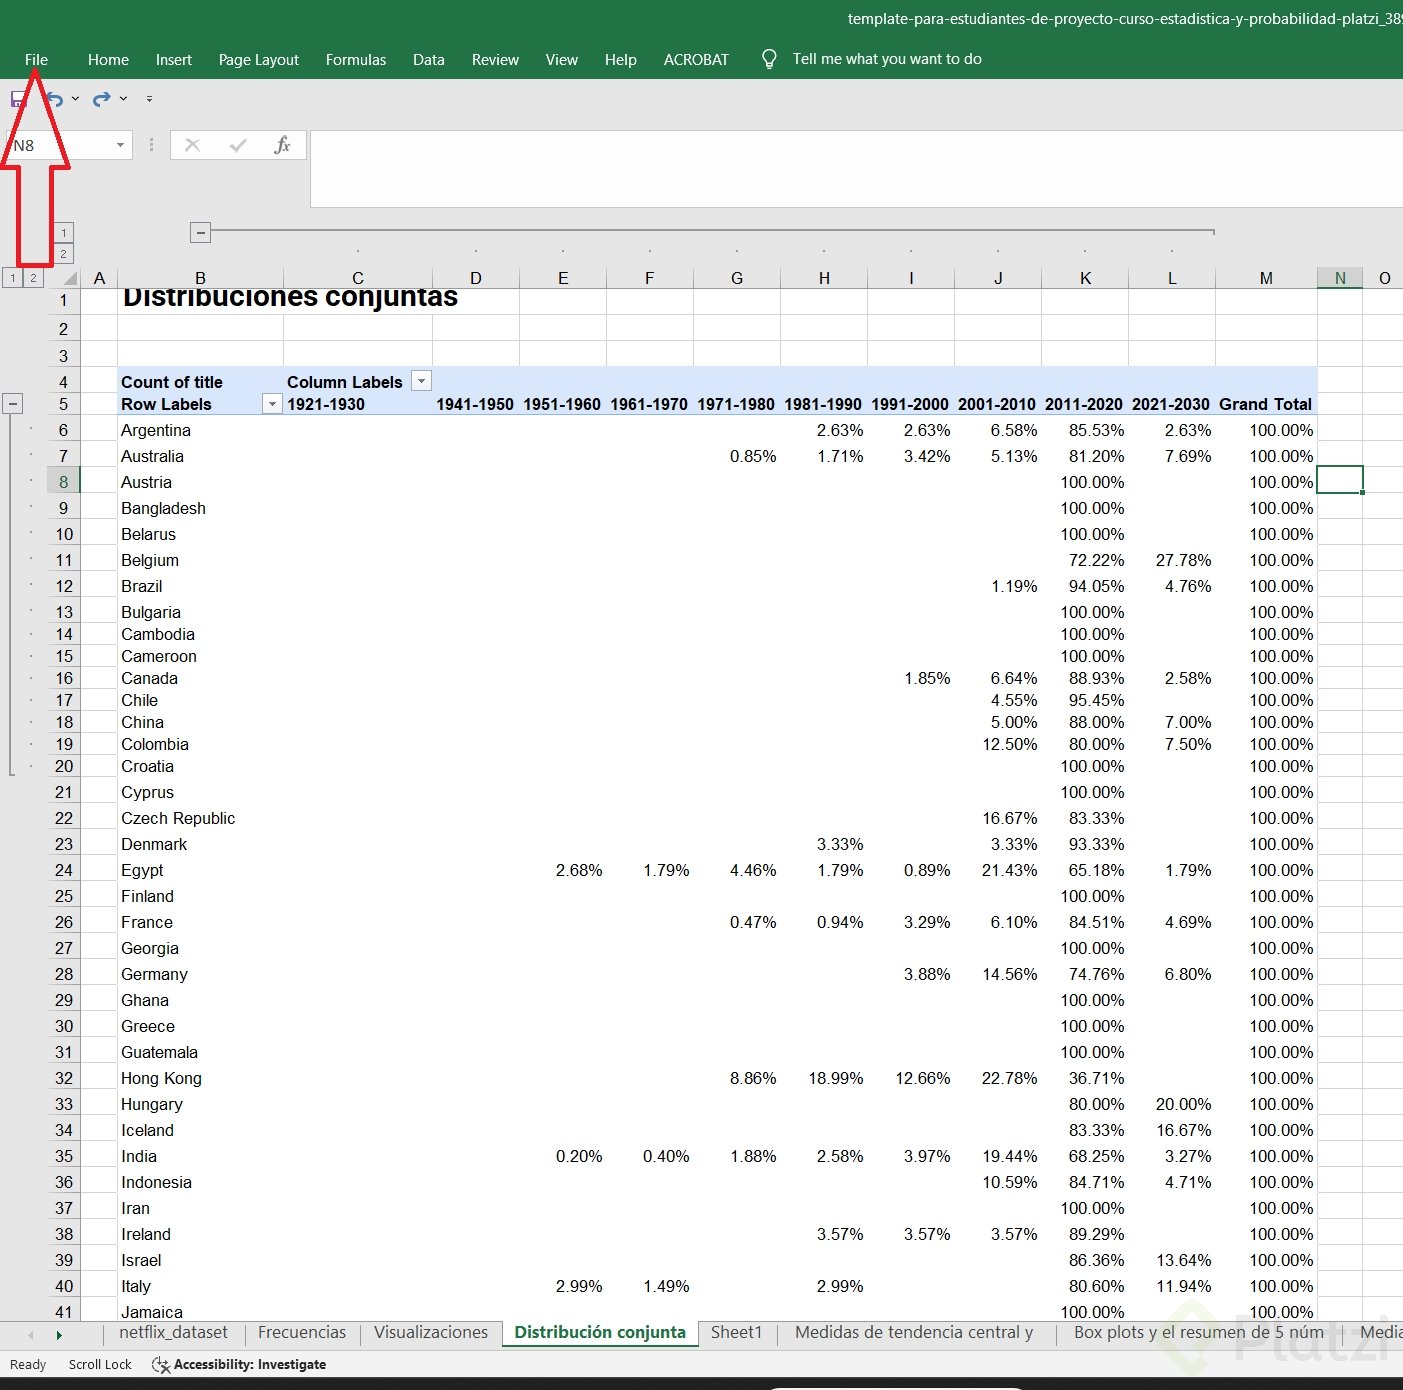The height and width of the screenshot is (1390, 1403).
Task: Open Customize Quick Access Toolbar menu
Action: pyautogui.click(x=149, y=99)
